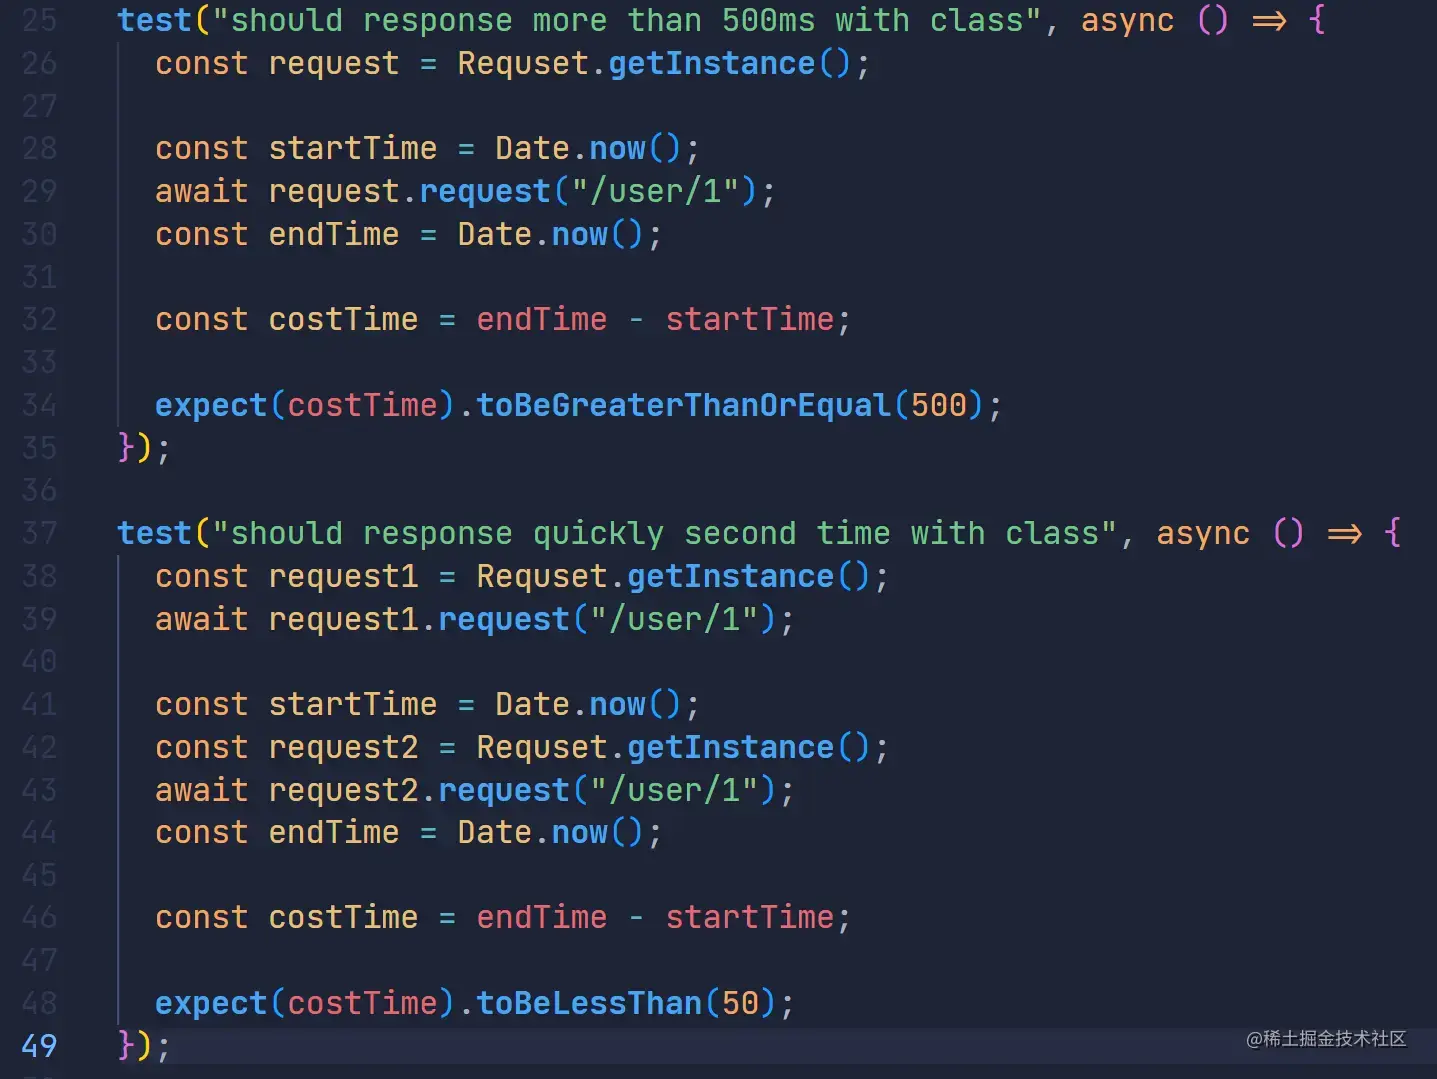Viewport: 1437px width, 1079px height.
Task: Click the test keyword on line 37
Action: point(154,533)
